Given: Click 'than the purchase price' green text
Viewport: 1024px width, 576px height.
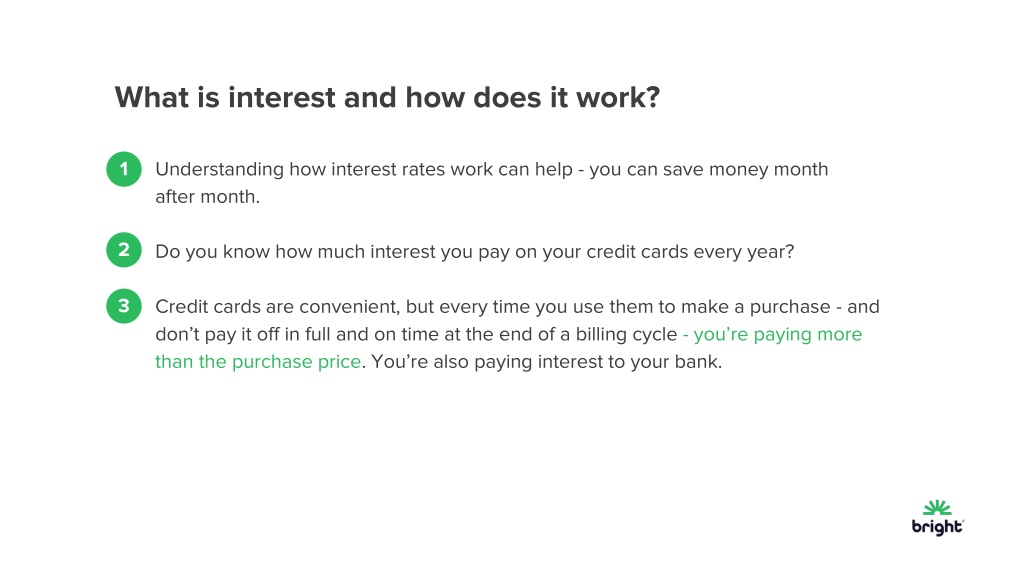Looking at the screenshot, I should 258,362.
